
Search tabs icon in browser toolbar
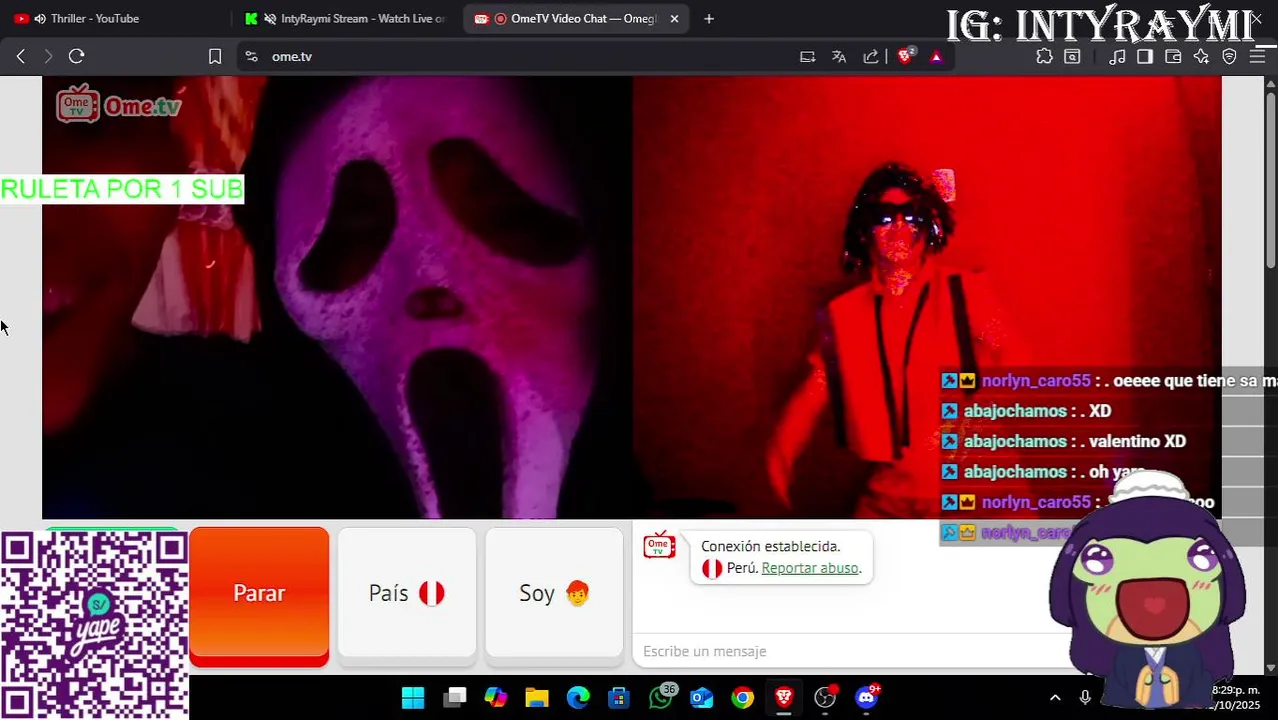1072,57
